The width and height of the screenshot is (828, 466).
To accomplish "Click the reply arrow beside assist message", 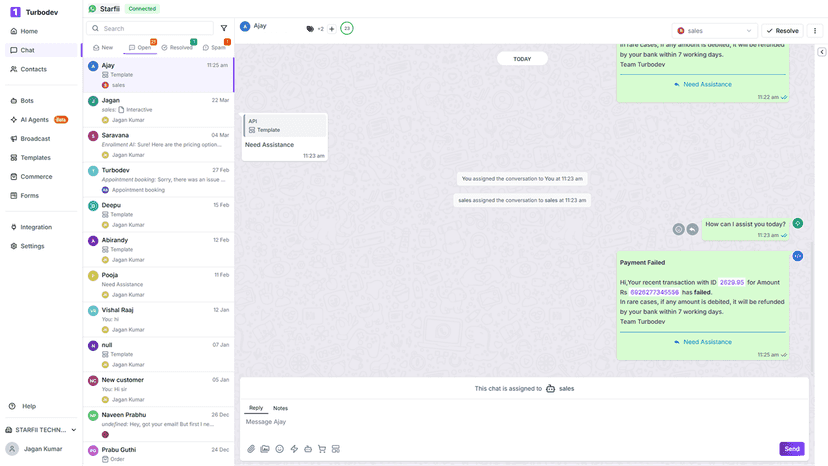I will (692, 229).
